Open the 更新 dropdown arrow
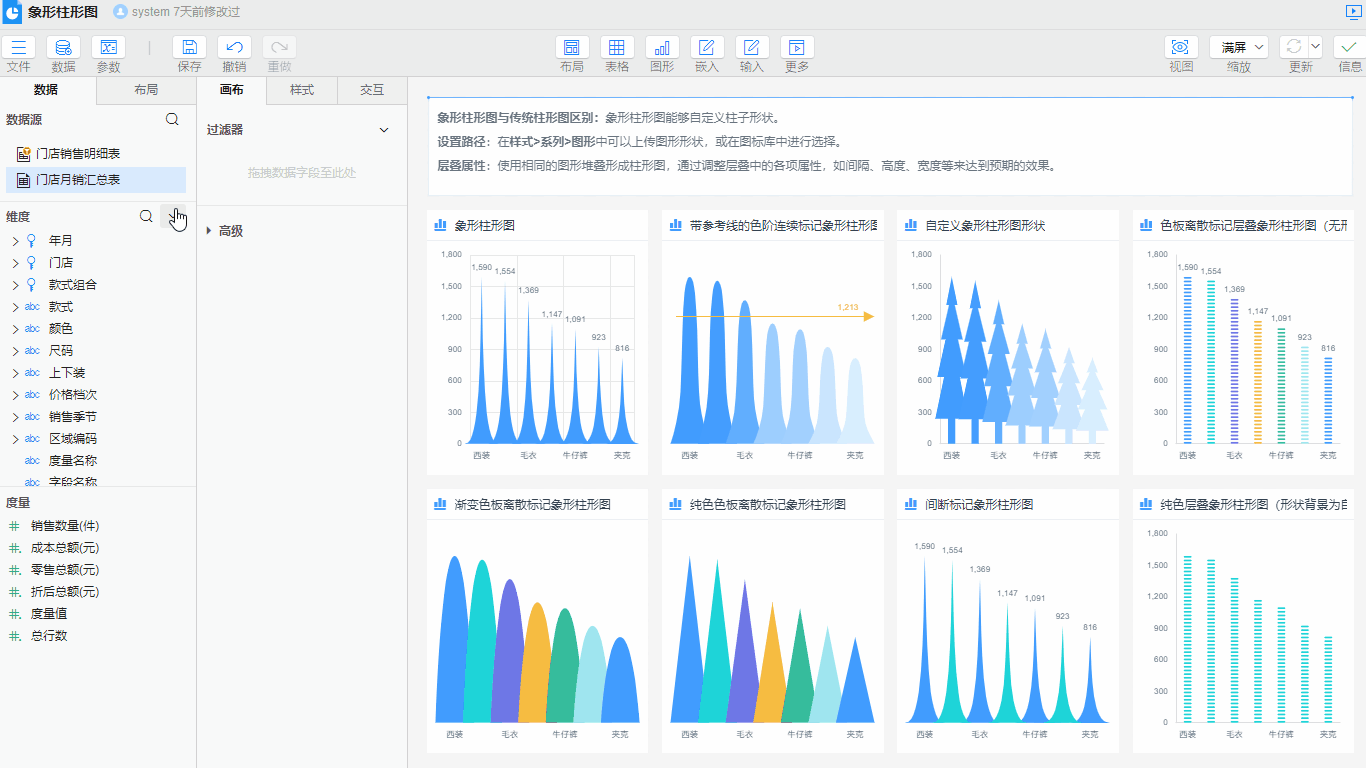Image resolution: width=1366 pixels, height=768 pixels. click(x=1315, y=47)
